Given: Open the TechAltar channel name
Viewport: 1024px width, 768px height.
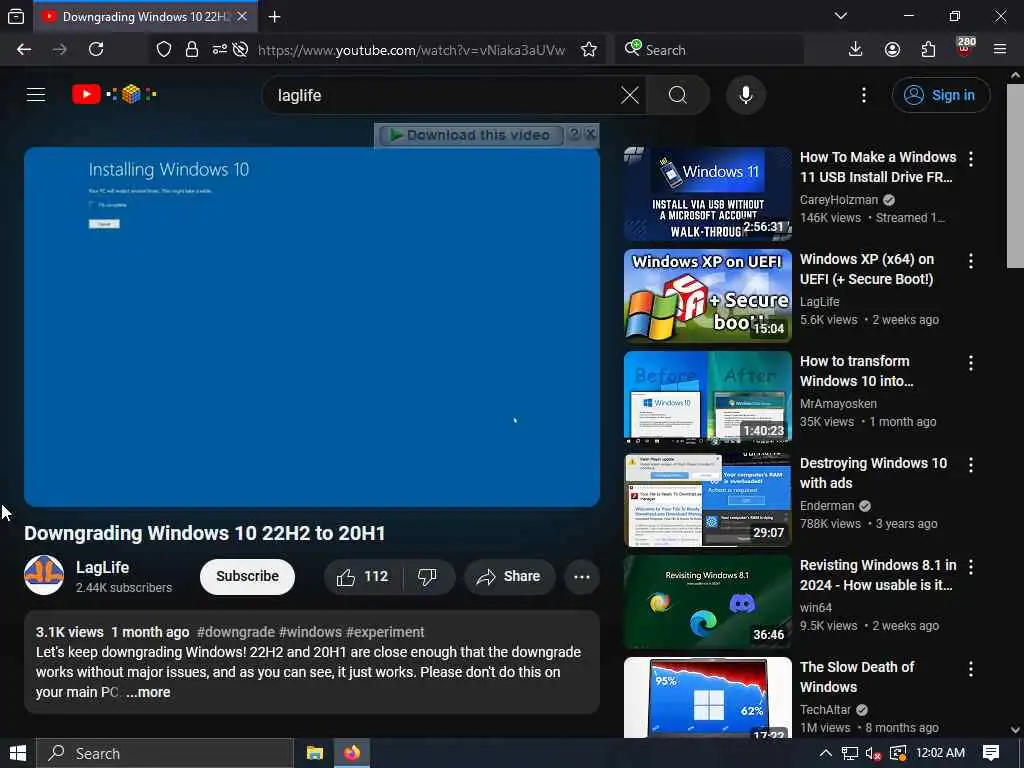Looking at the screenshot, I should pyautogui.click(x=825, y=709).
